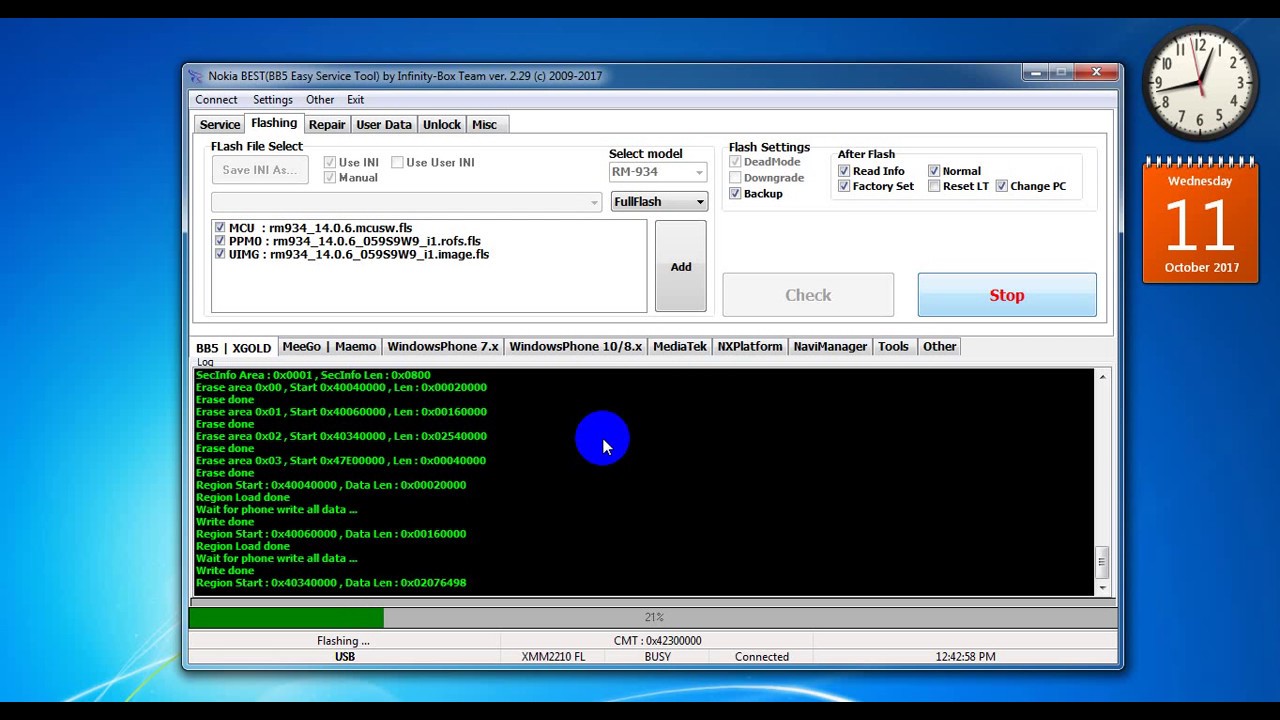Switch to the MeeGo | Maemo tab
Viewport: 1280px width, 720px height.
click(x=329, y=346)
